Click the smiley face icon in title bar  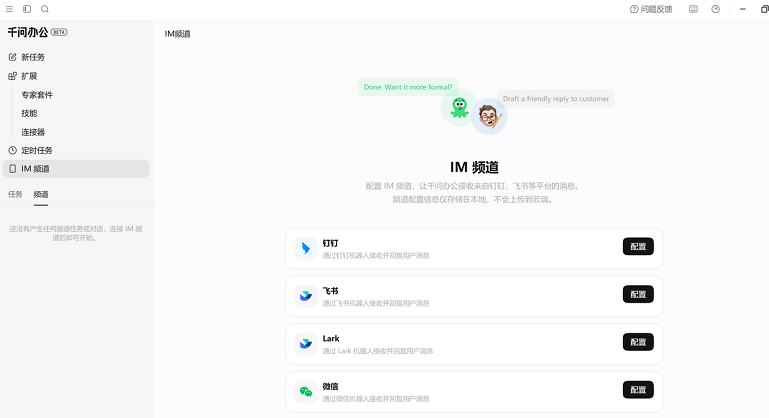tap(693, 9)
